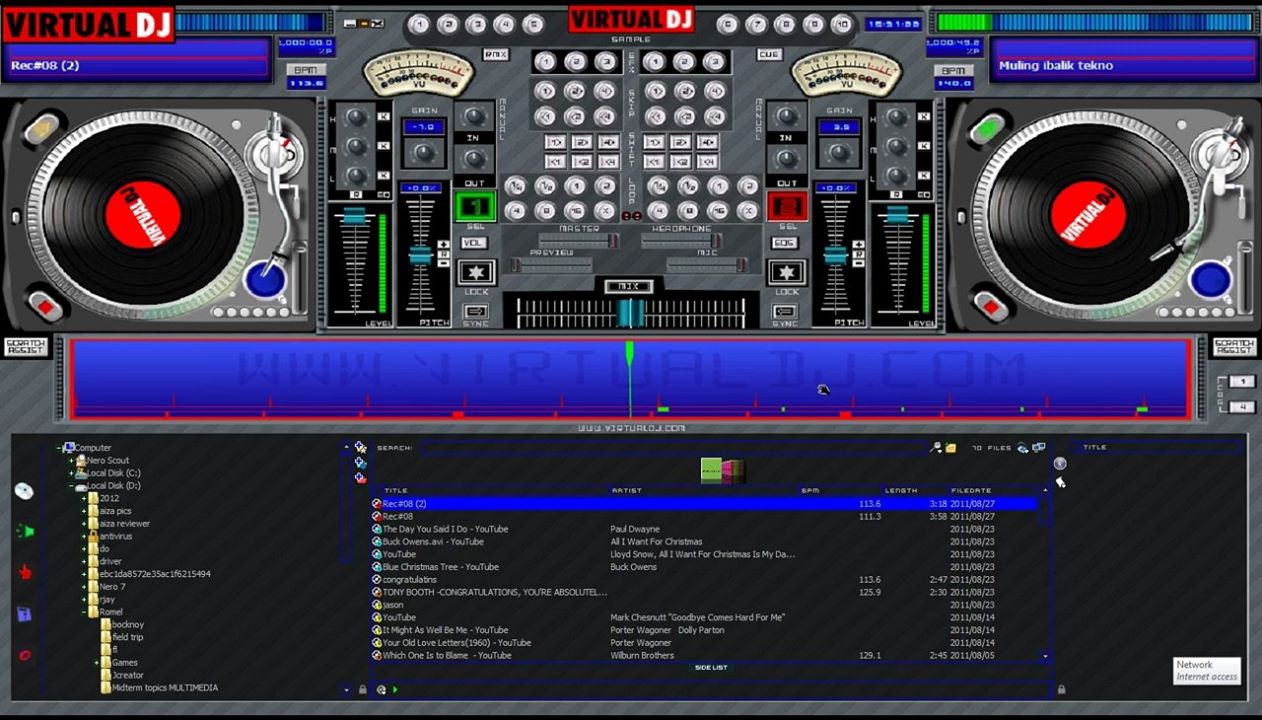Select left deck with green 1 button
Viewport: 1262px width, 720px height.
coord(475,206)
